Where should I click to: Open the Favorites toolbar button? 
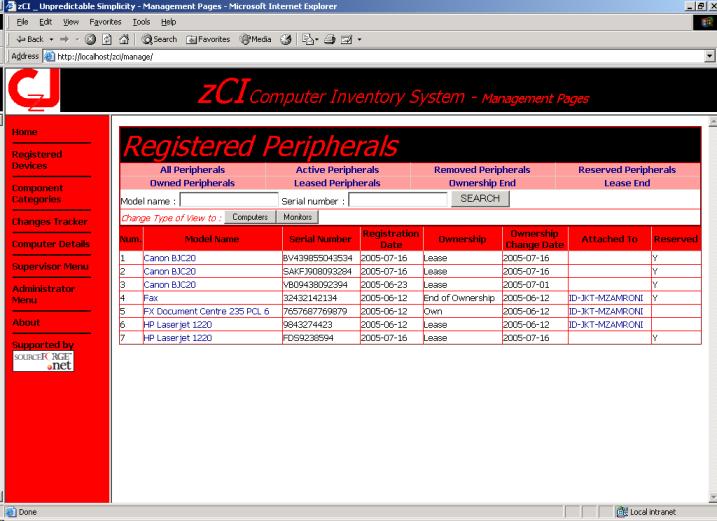[208, 39]
